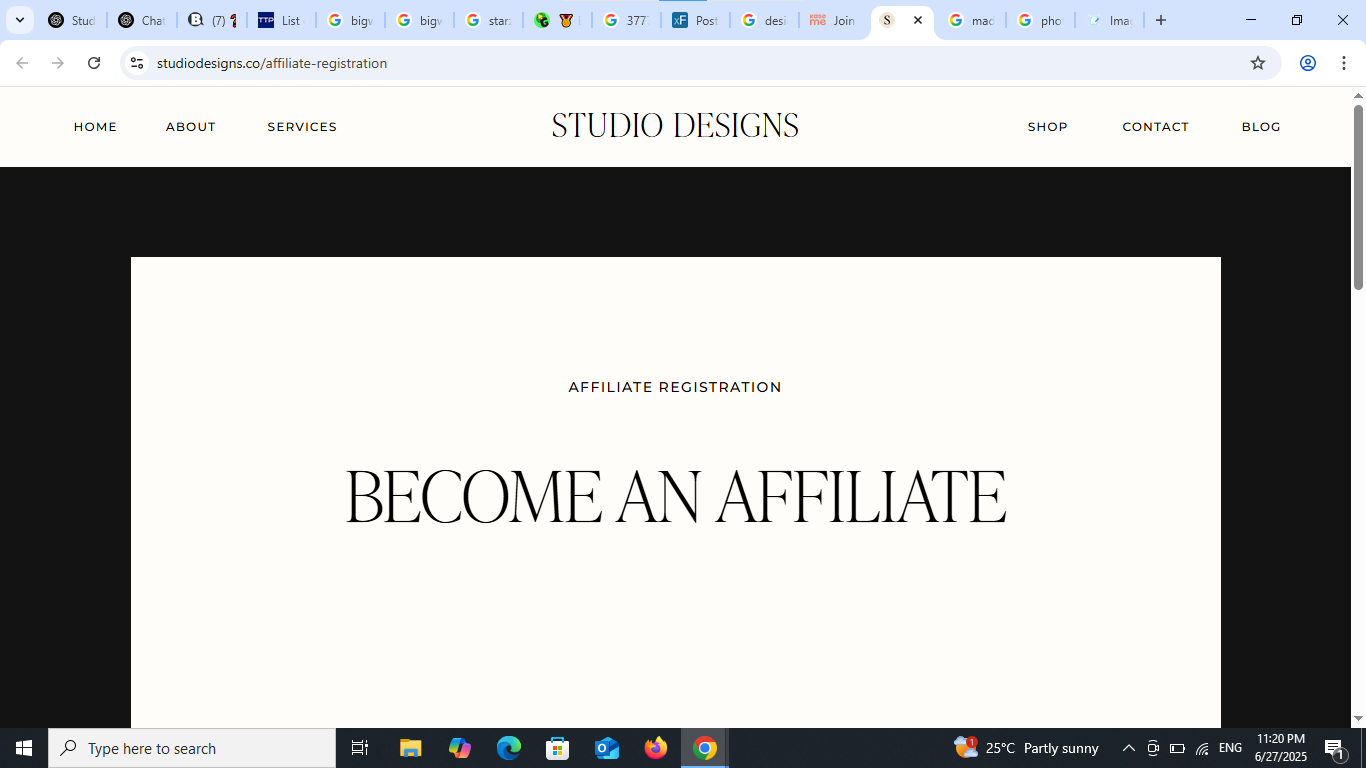Switch to the 'star' Google tab
Viewport: 1366px width, 768px height.
(489, 20)
